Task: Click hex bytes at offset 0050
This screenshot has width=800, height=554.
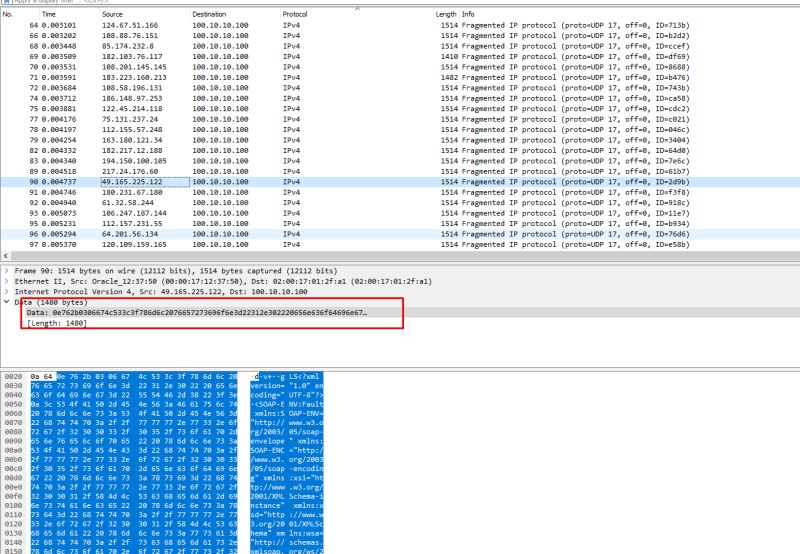Action: [x=134, y=404]
